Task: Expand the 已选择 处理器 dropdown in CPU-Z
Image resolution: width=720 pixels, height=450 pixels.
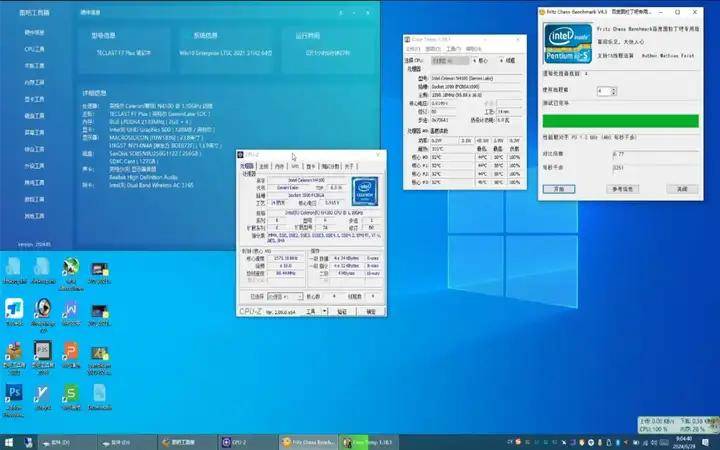Action: tap(285, 297)
